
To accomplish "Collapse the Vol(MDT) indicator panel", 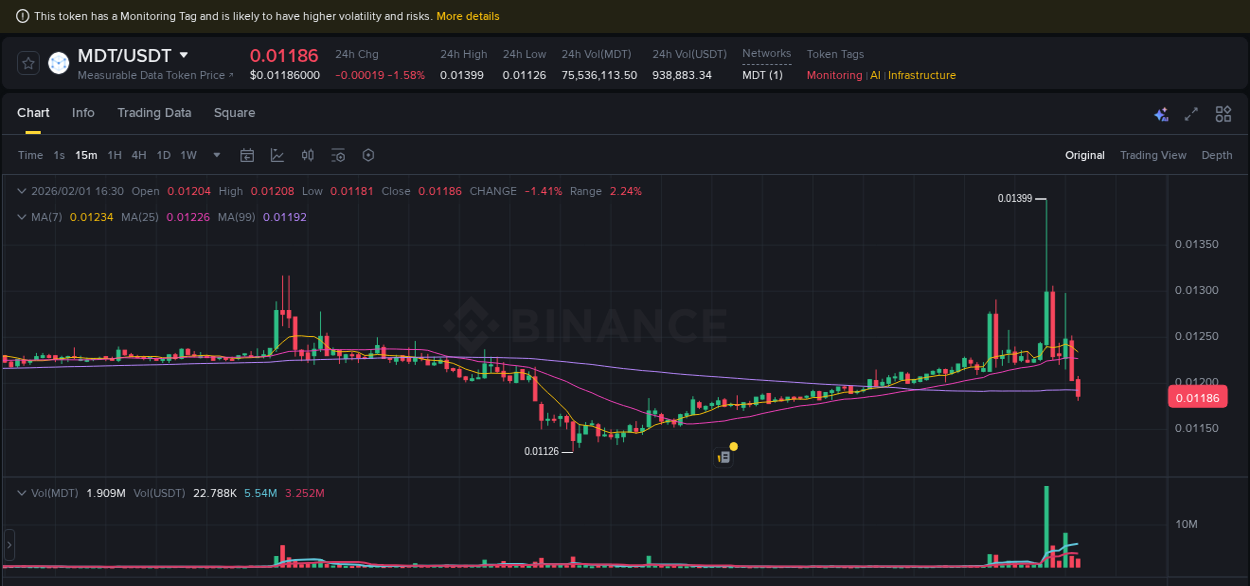I will [x=21, y=492].
